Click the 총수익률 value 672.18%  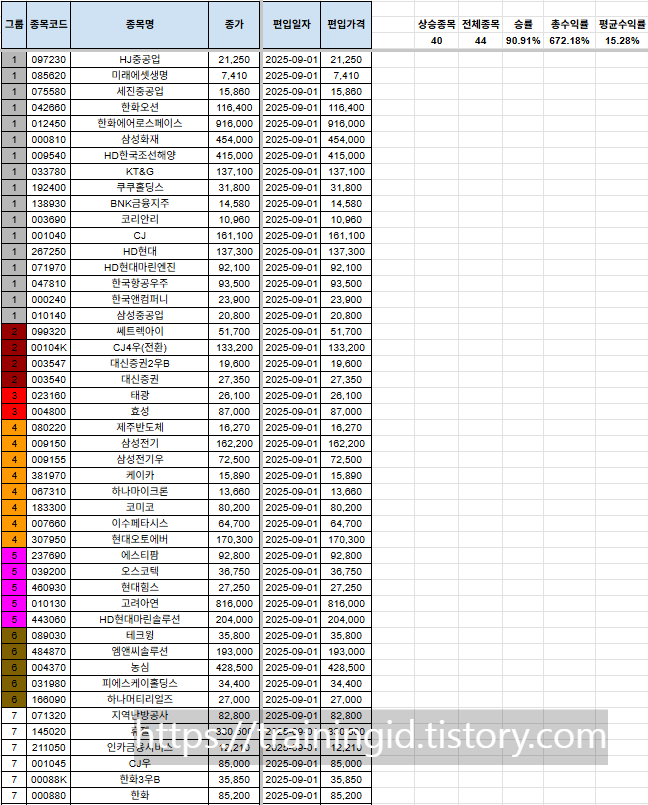pos(569,41)
